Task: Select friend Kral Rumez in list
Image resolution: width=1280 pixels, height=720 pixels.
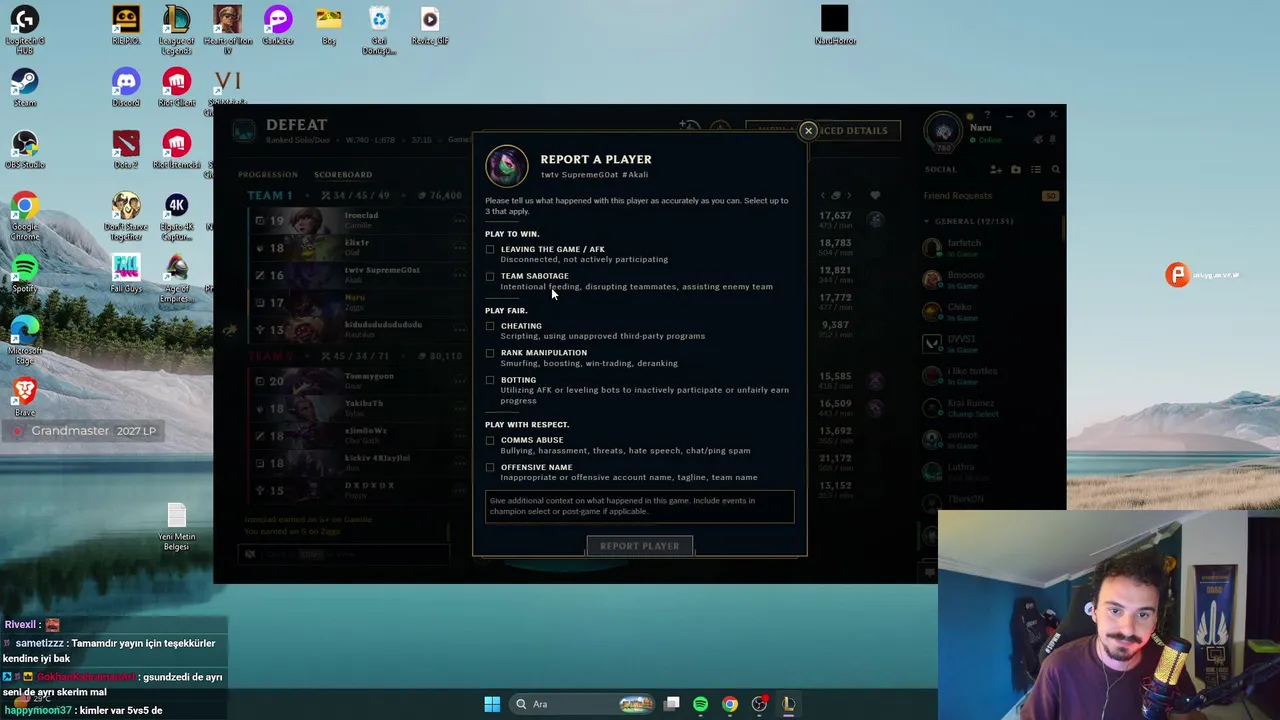Action: tap(990, 407)
